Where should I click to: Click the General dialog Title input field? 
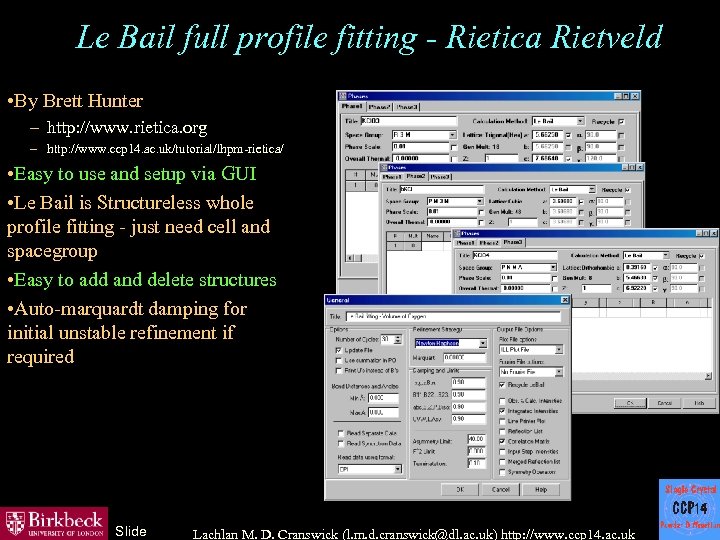(x=453, y=316)
